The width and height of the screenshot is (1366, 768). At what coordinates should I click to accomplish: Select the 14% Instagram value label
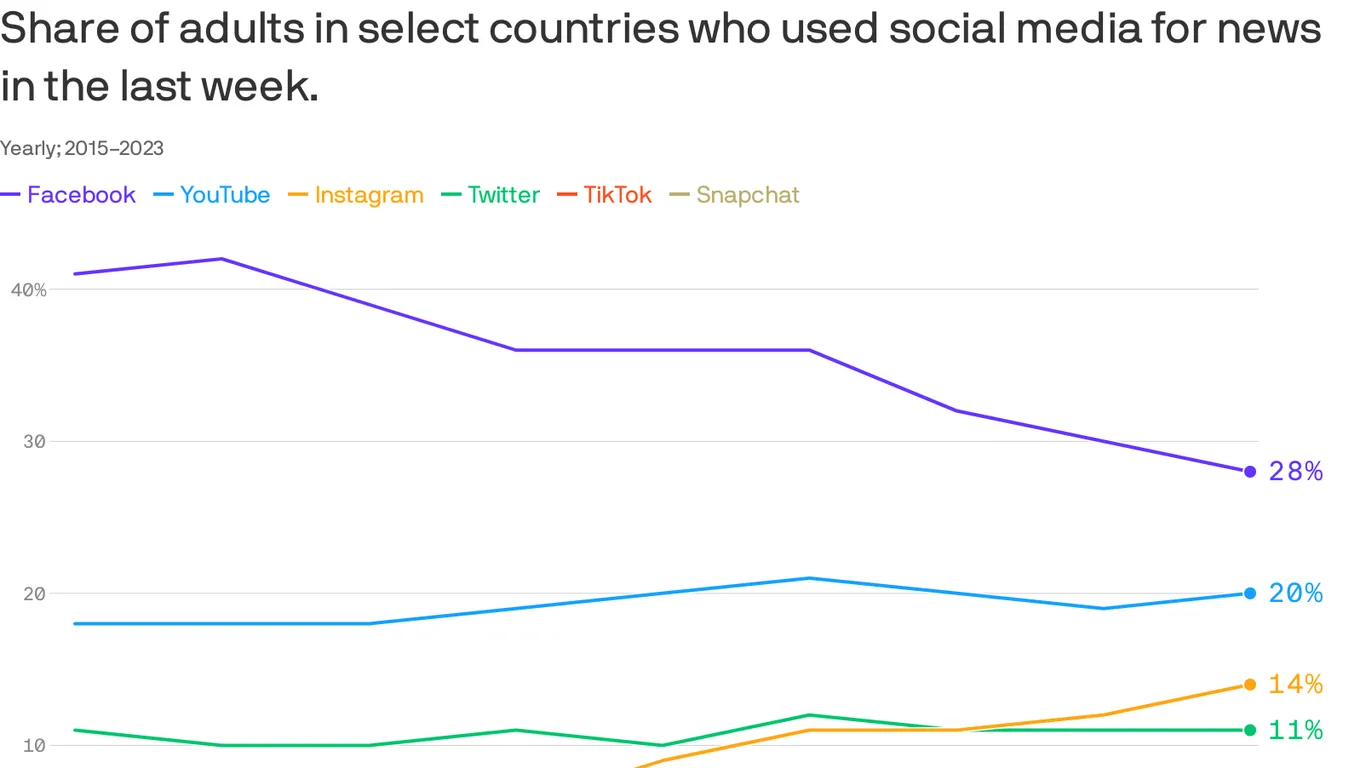pos(1295,684)
